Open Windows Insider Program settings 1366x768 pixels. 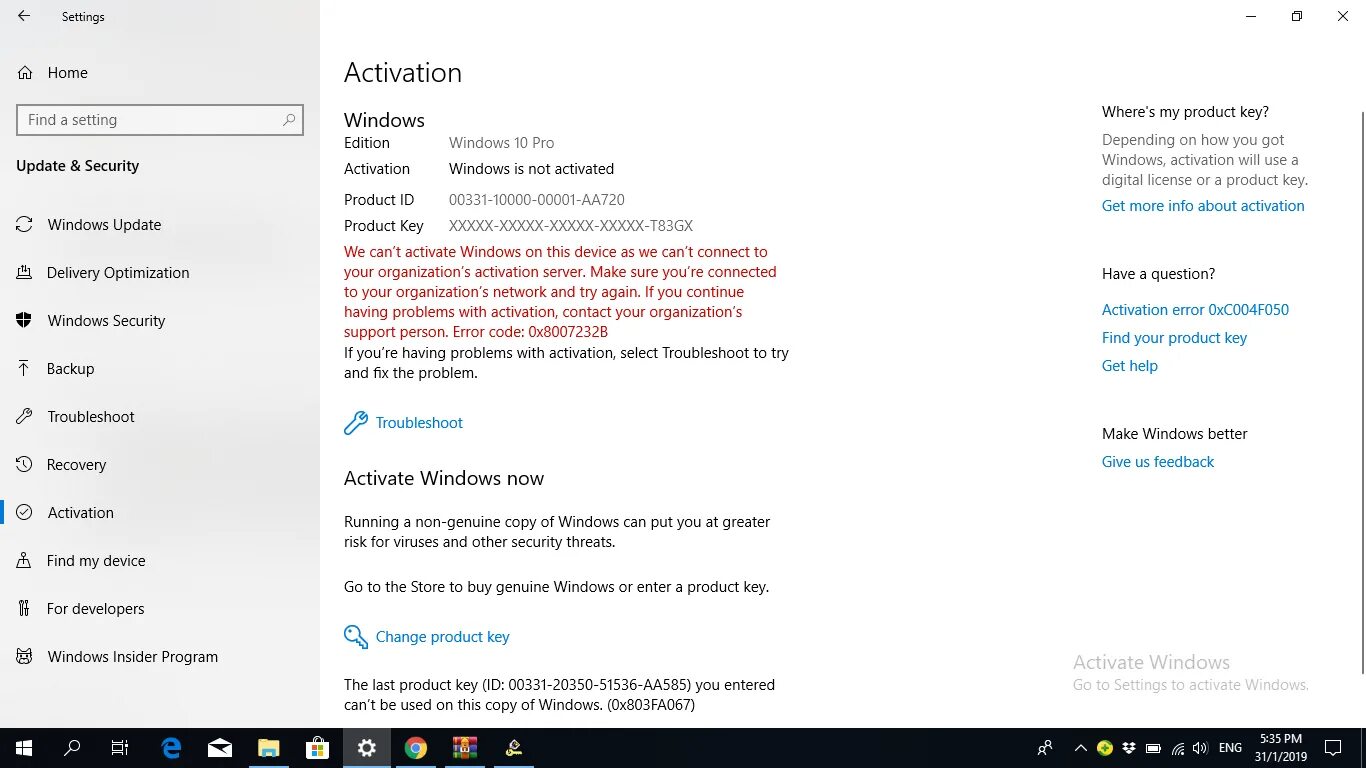point(160,656)
